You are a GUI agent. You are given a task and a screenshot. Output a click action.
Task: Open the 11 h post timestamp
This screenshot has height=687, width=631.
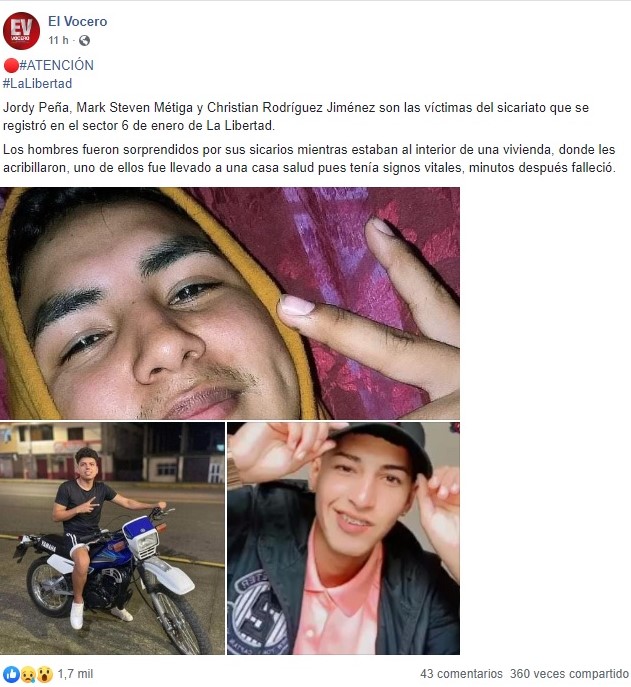point(58,40)
